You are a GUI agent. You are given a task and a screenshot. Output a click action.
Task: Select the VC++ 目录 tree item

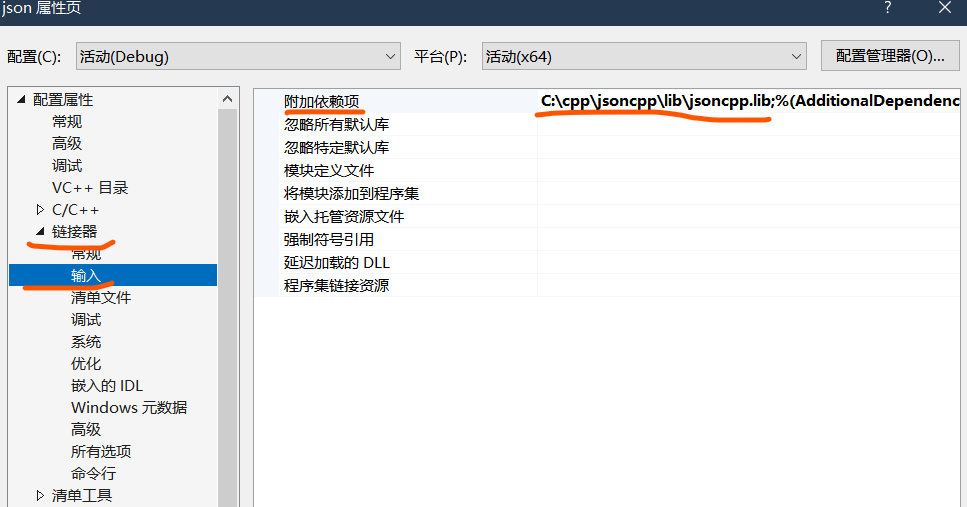point(90,188)
